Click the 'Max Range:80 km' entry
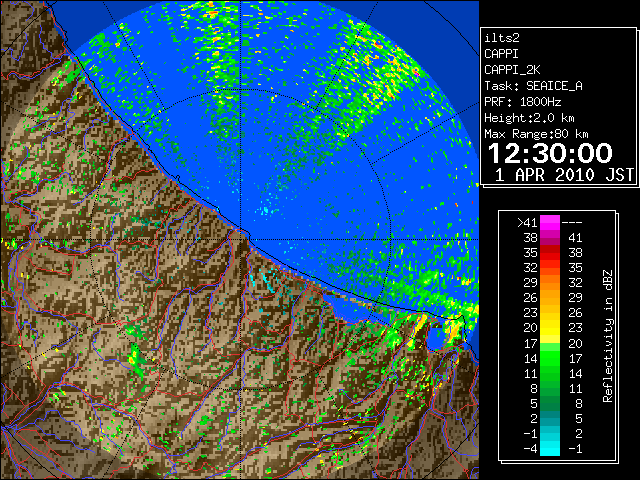The width and height of the screenshot is (640, 480). [536, 134]
